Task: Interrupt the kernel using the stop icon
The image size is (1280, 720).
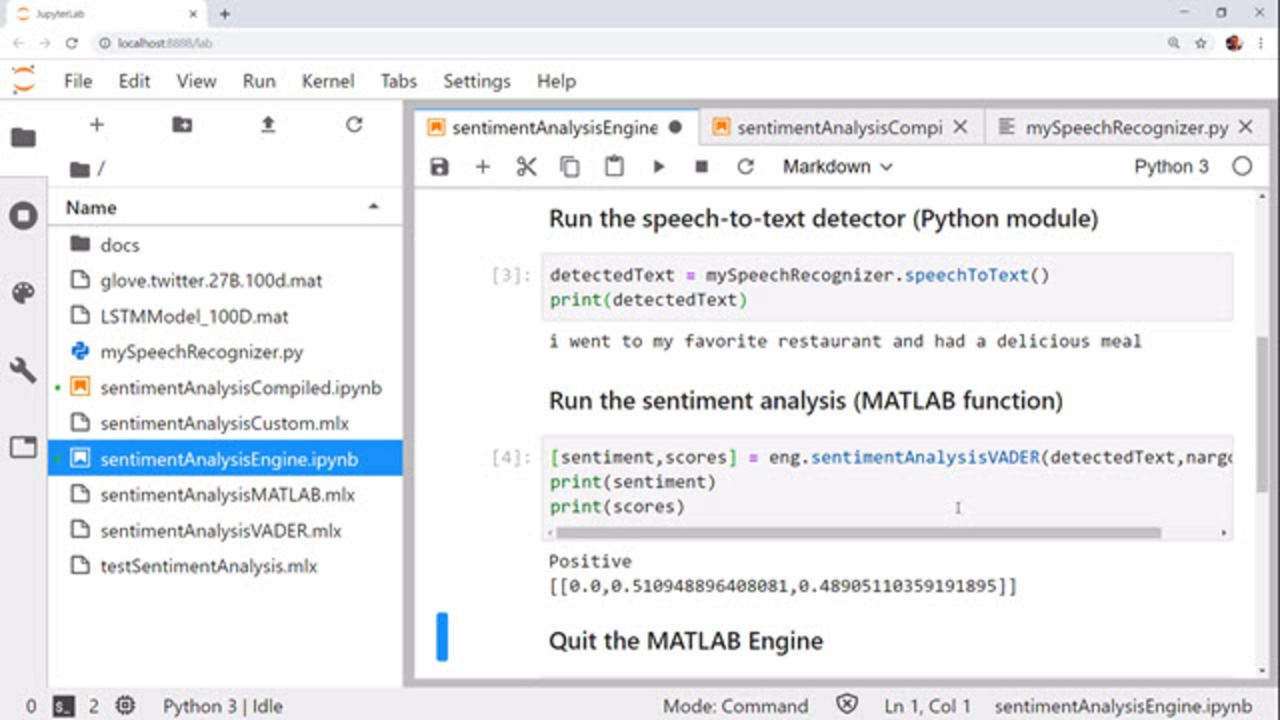Action: (x=701, y=167)
